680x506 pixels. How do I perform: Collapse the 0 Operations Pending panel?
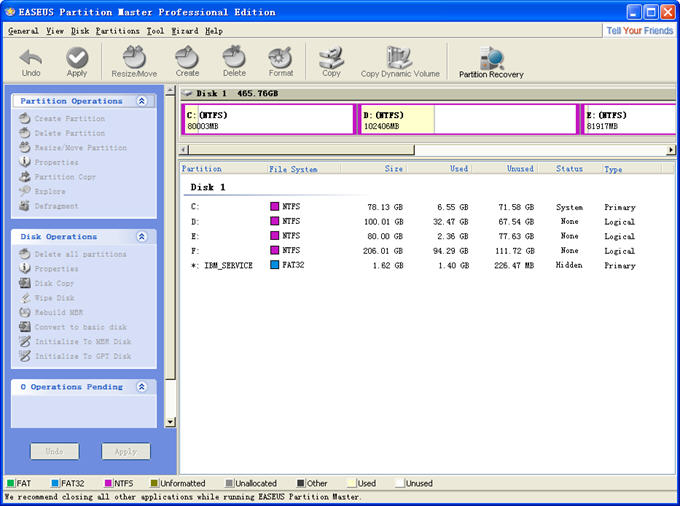(142, 387)
